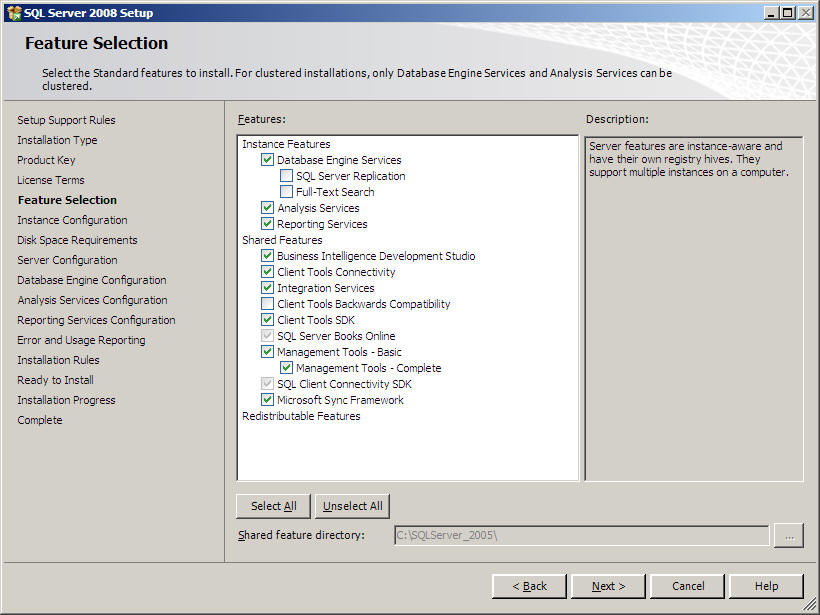Viewport: 820px width, 615px height.
Task: Toggle Client Tools SDK checkbox
Action: coord(267,320)
